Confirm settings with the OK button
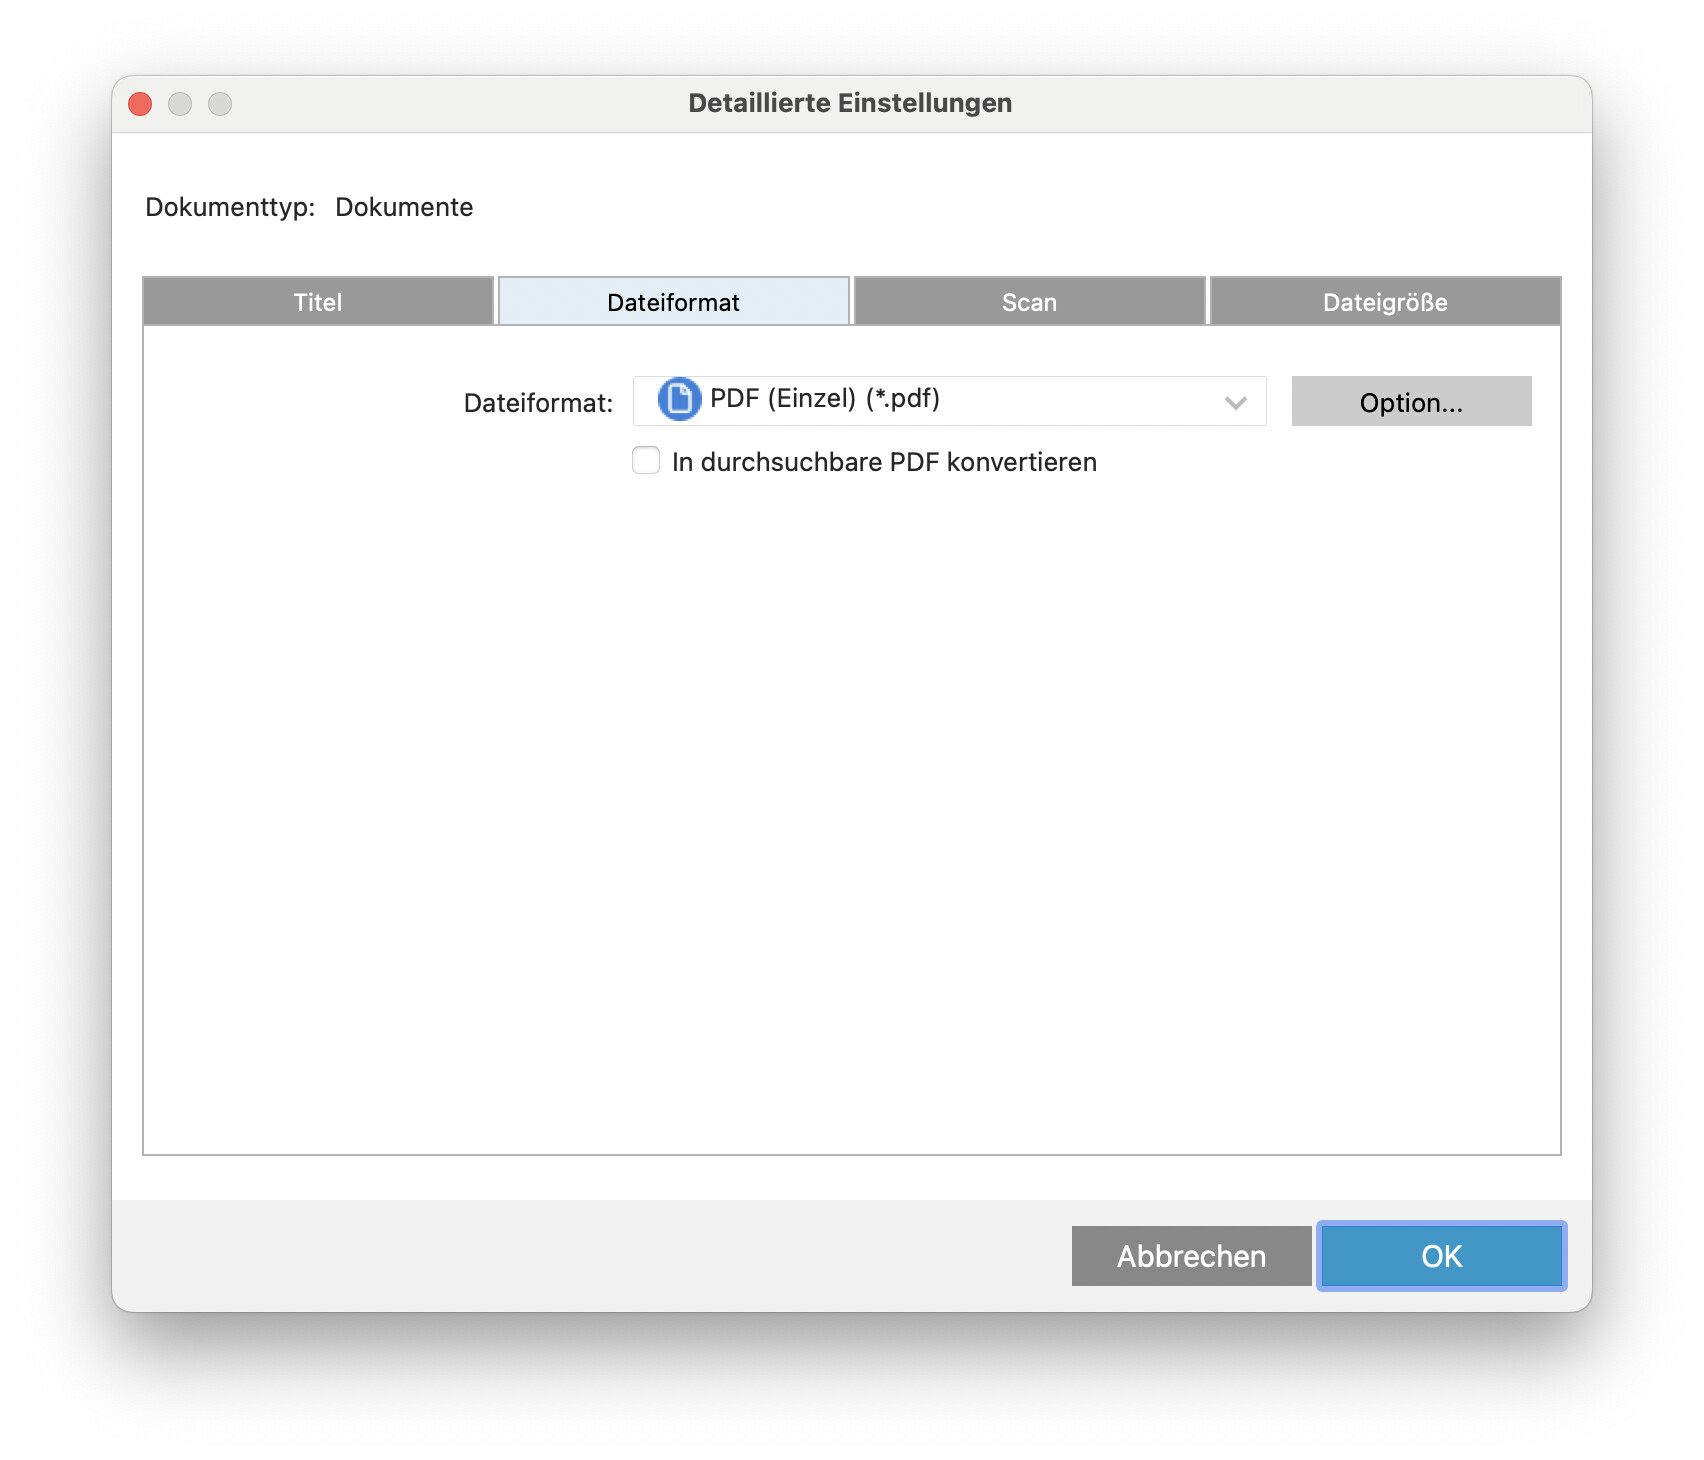The width and height of the screenshot is (1704, 1460). (x=1441, y=1256)
